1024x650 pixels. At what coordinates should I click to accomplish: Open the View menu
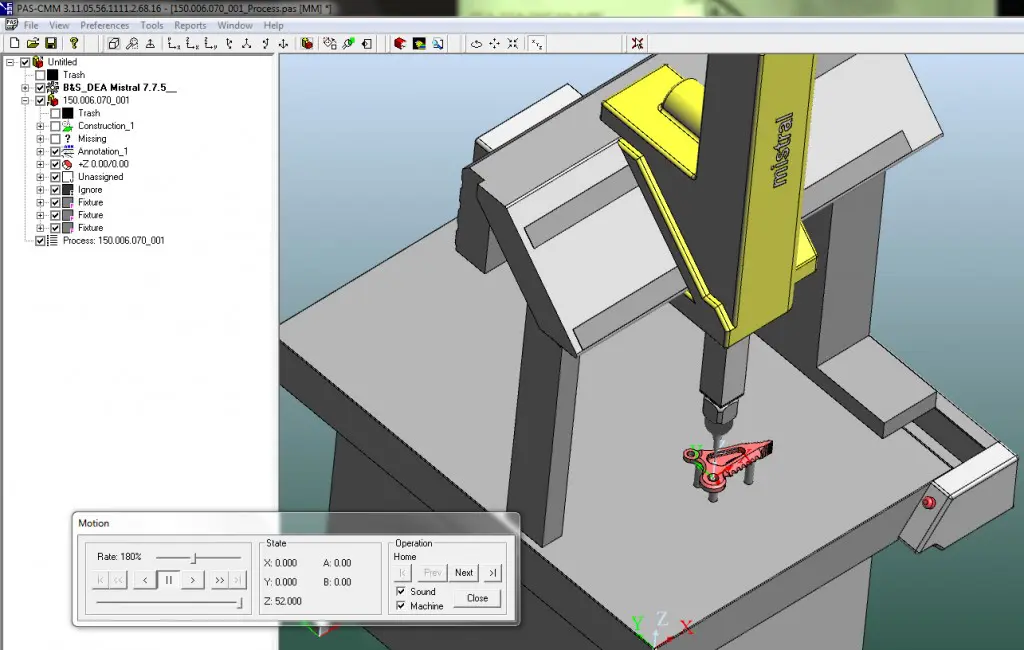(59, 25)
